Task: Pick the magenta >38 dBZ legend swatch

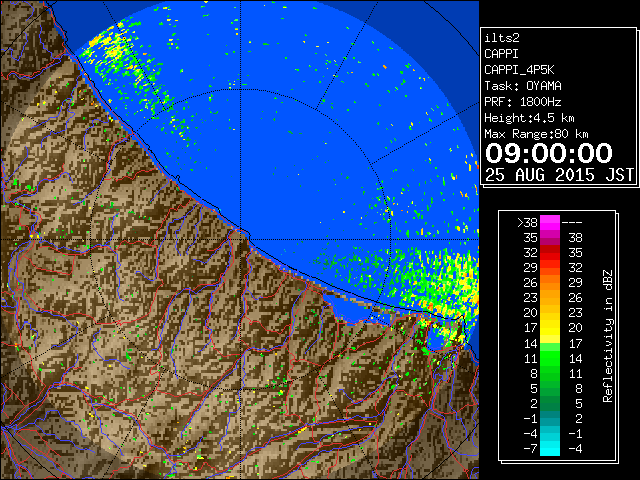Action: tap(550, 222)
